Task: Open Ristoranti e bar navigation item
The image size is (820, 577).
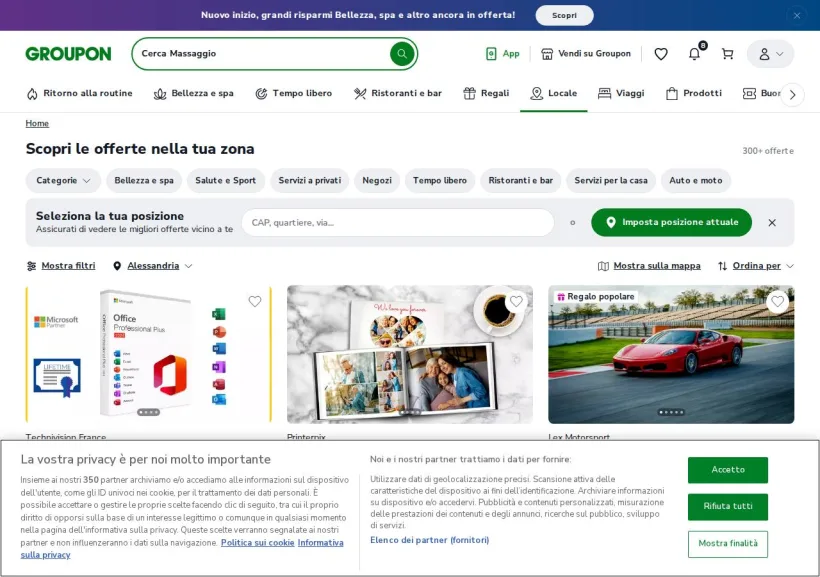Action: pos(397,93)
